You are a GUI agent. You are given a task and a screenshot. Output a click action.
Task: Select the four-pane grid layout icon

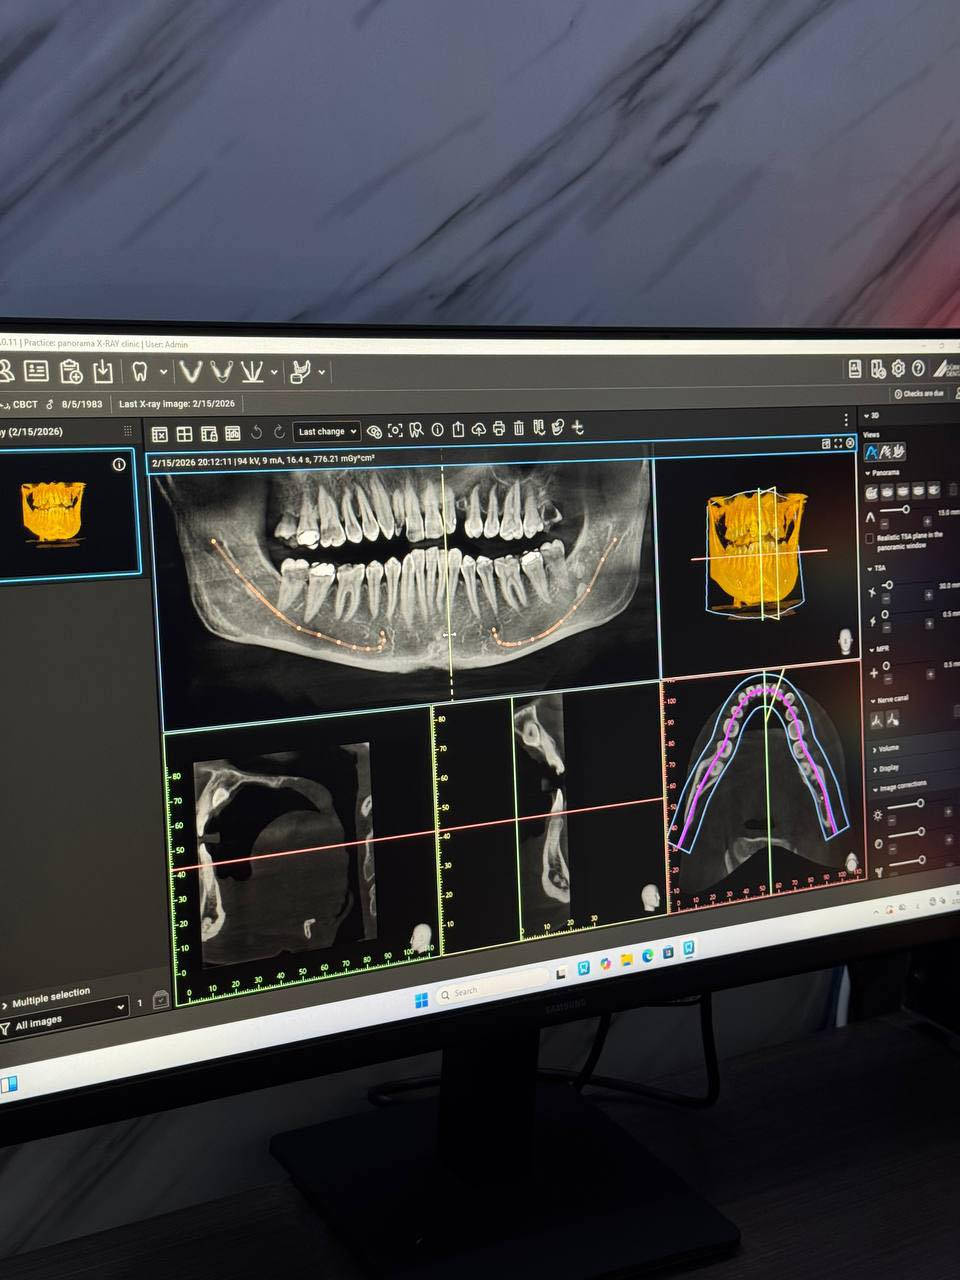click(x=184, y=434)
